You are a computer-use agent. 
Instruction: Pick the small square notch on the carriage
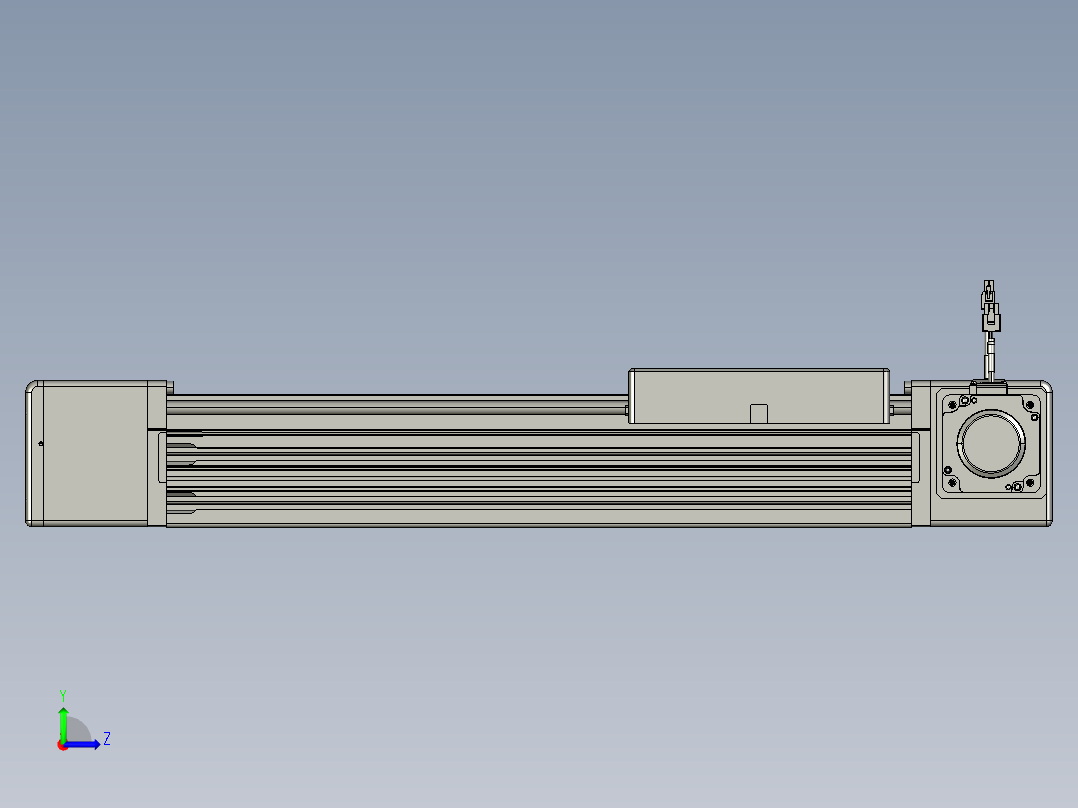[758, 413]
